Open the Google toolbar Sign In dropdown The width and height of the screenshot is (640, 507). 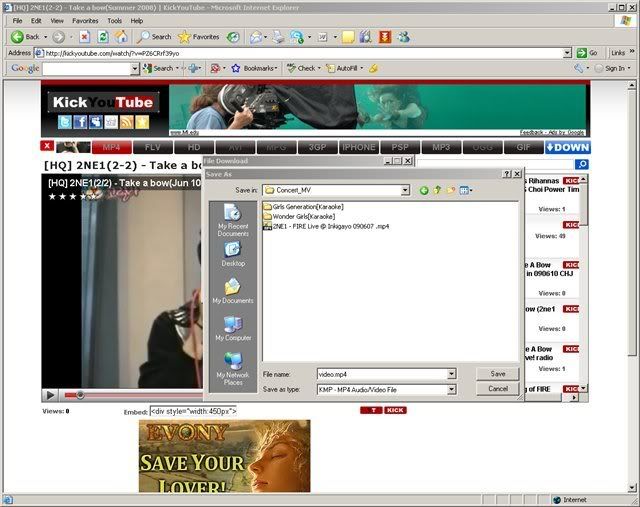pyautogui.click(x=629, y=69)
